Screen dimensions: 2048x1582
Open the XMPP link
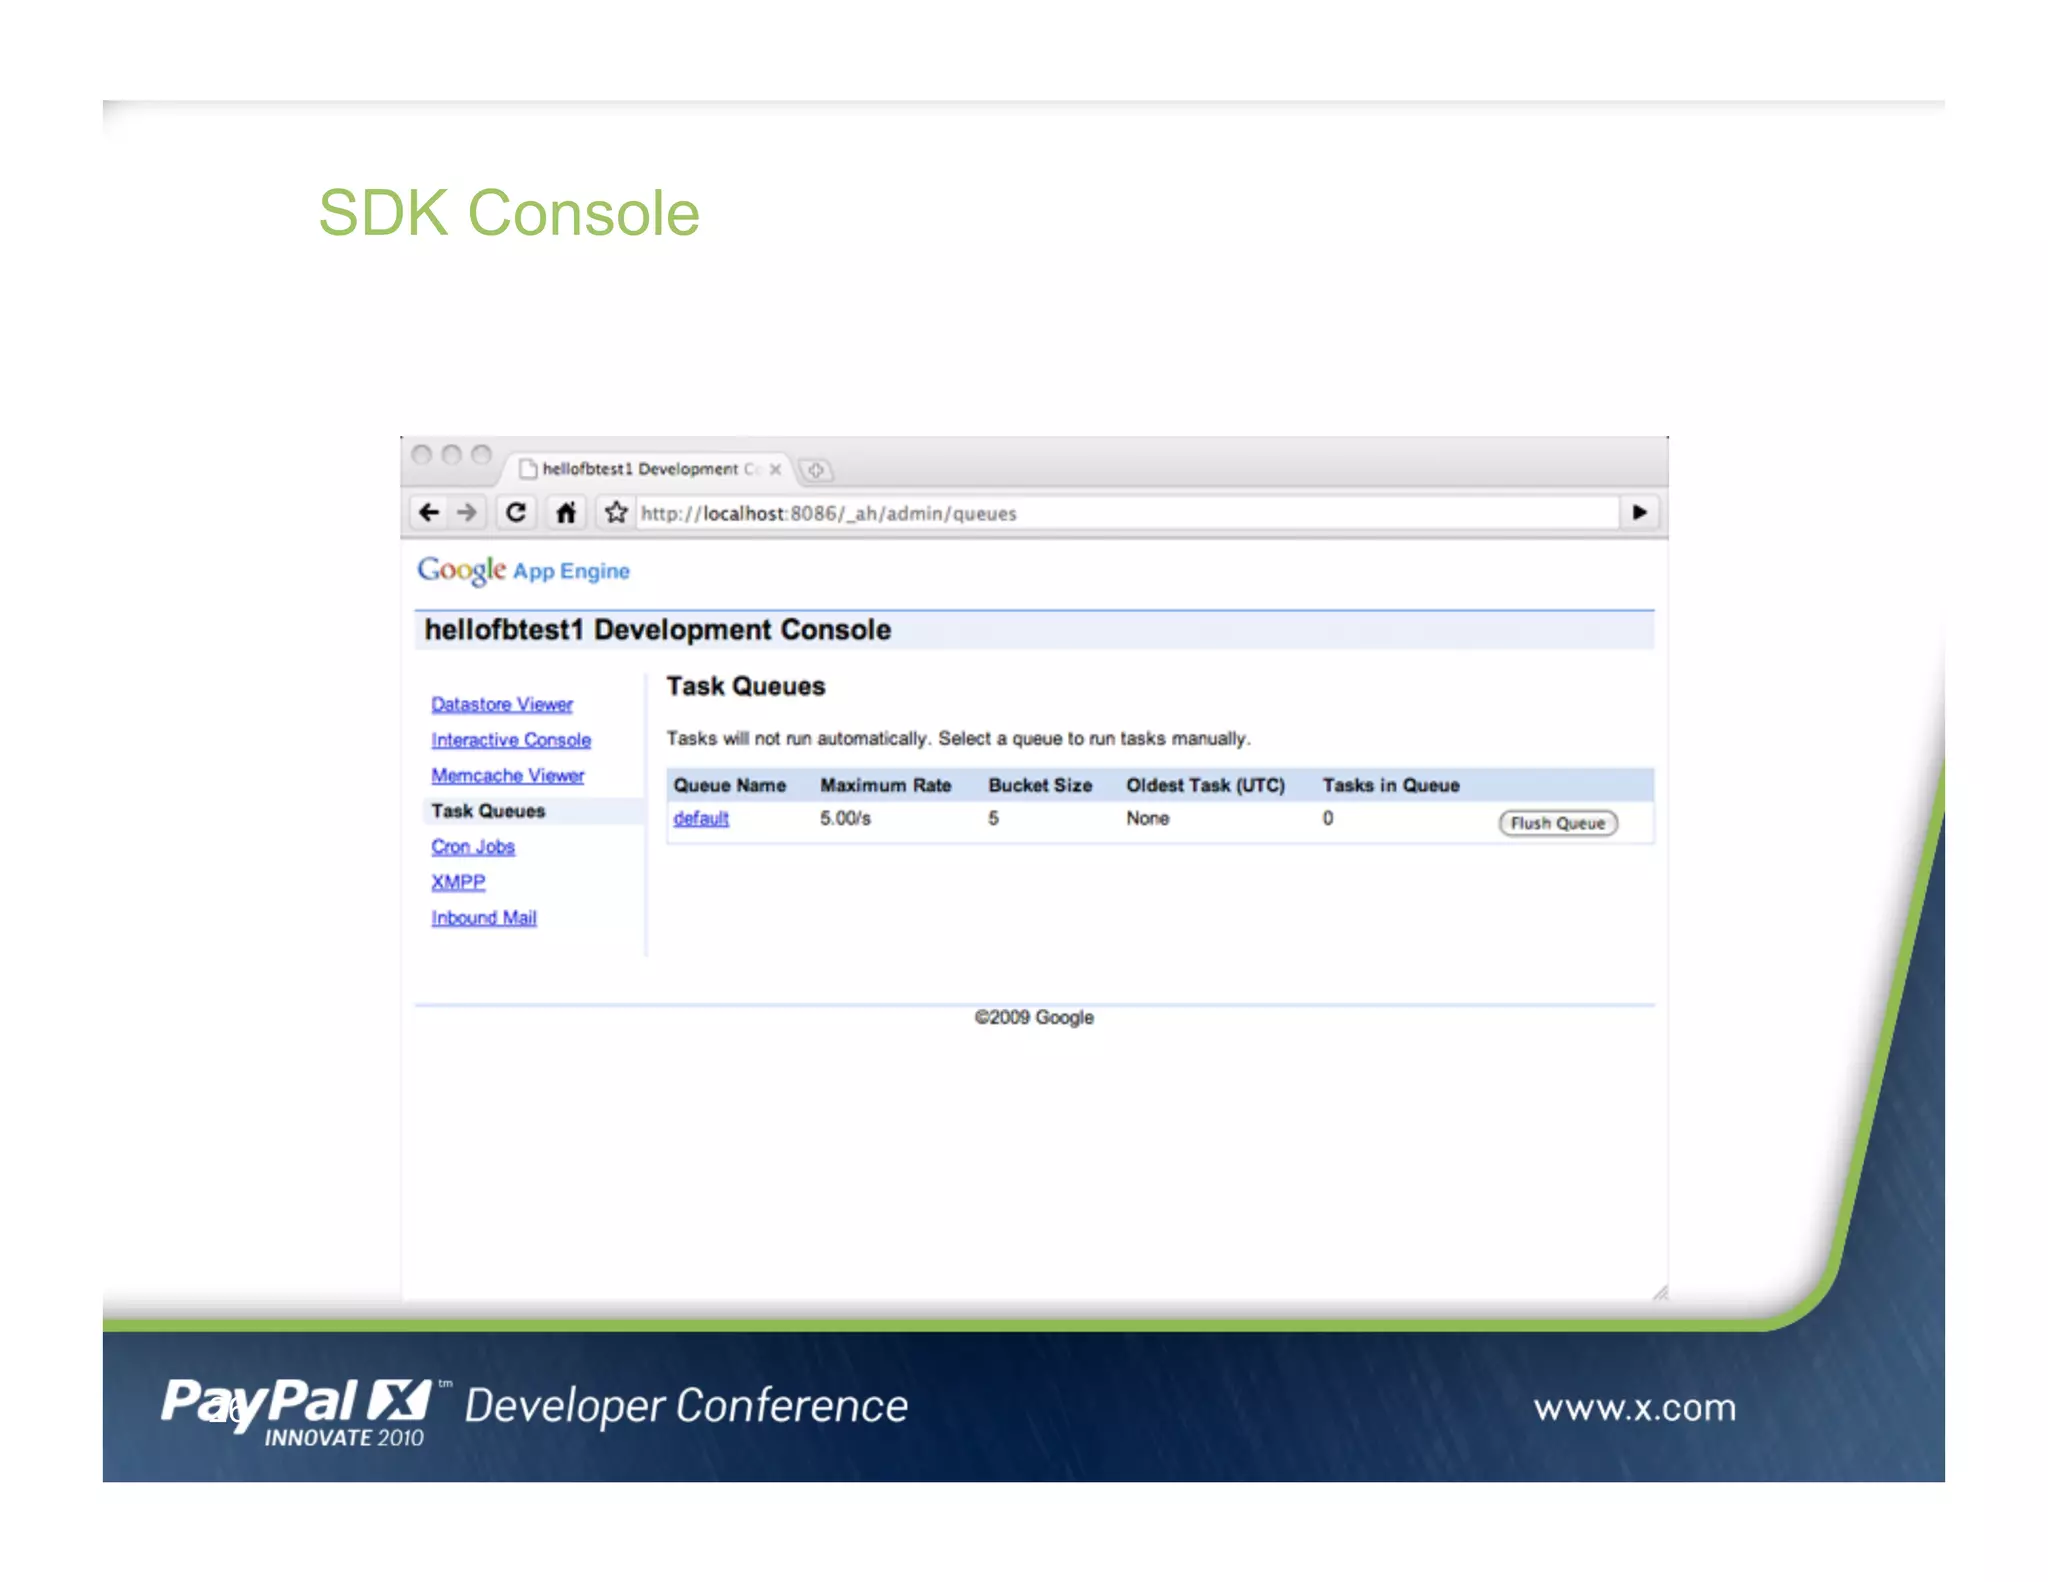pos(458,882)
